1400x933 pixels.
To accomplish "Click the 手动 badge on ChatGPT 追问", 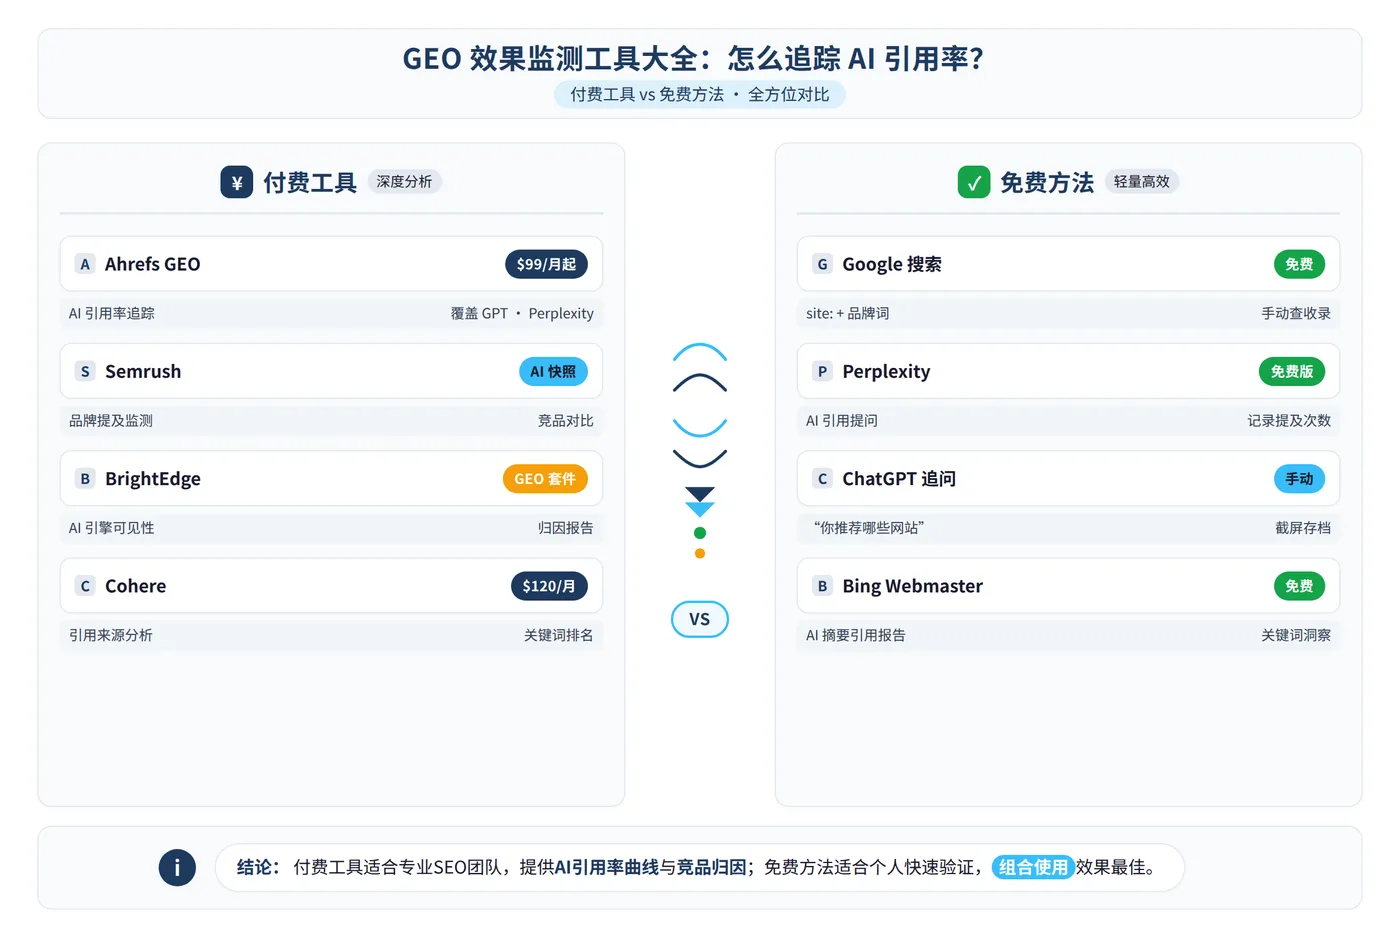I will tap(1299, 479).
